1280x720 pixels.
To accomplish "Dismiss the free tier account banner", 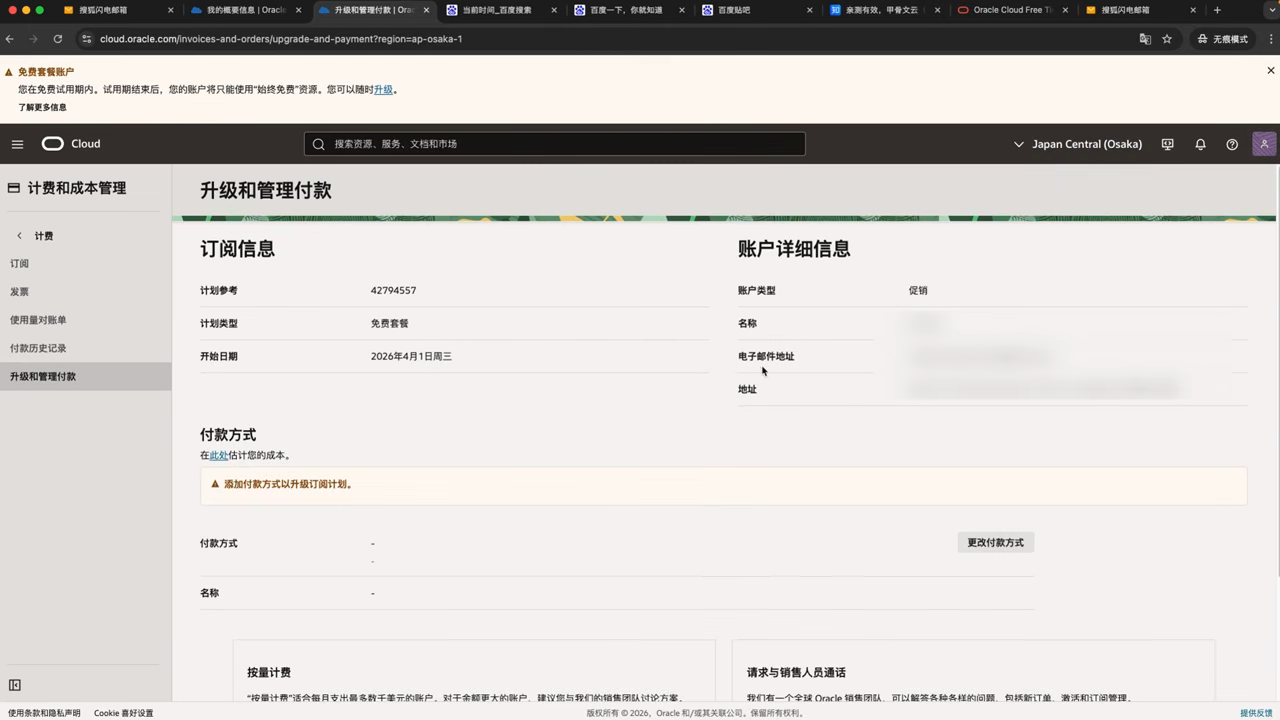I will (1271, 71).
